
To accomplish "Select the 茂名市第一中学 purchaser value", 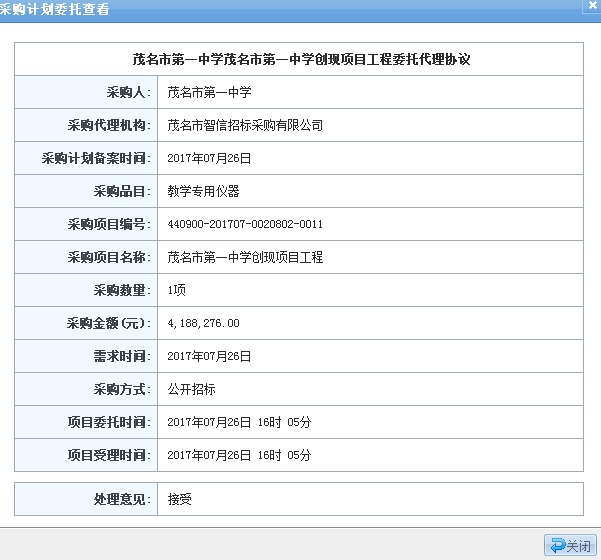I will [x=209, y=92].
